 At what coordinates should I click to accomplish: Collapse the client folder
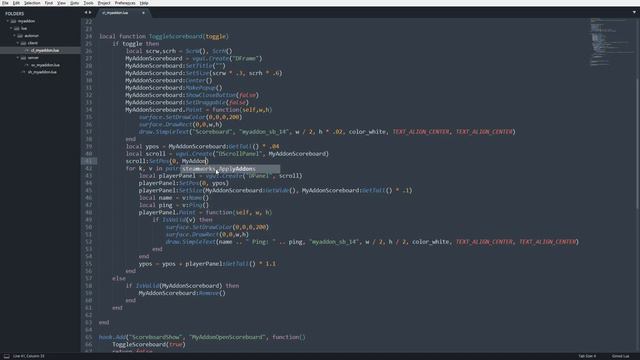pos(18,43)
